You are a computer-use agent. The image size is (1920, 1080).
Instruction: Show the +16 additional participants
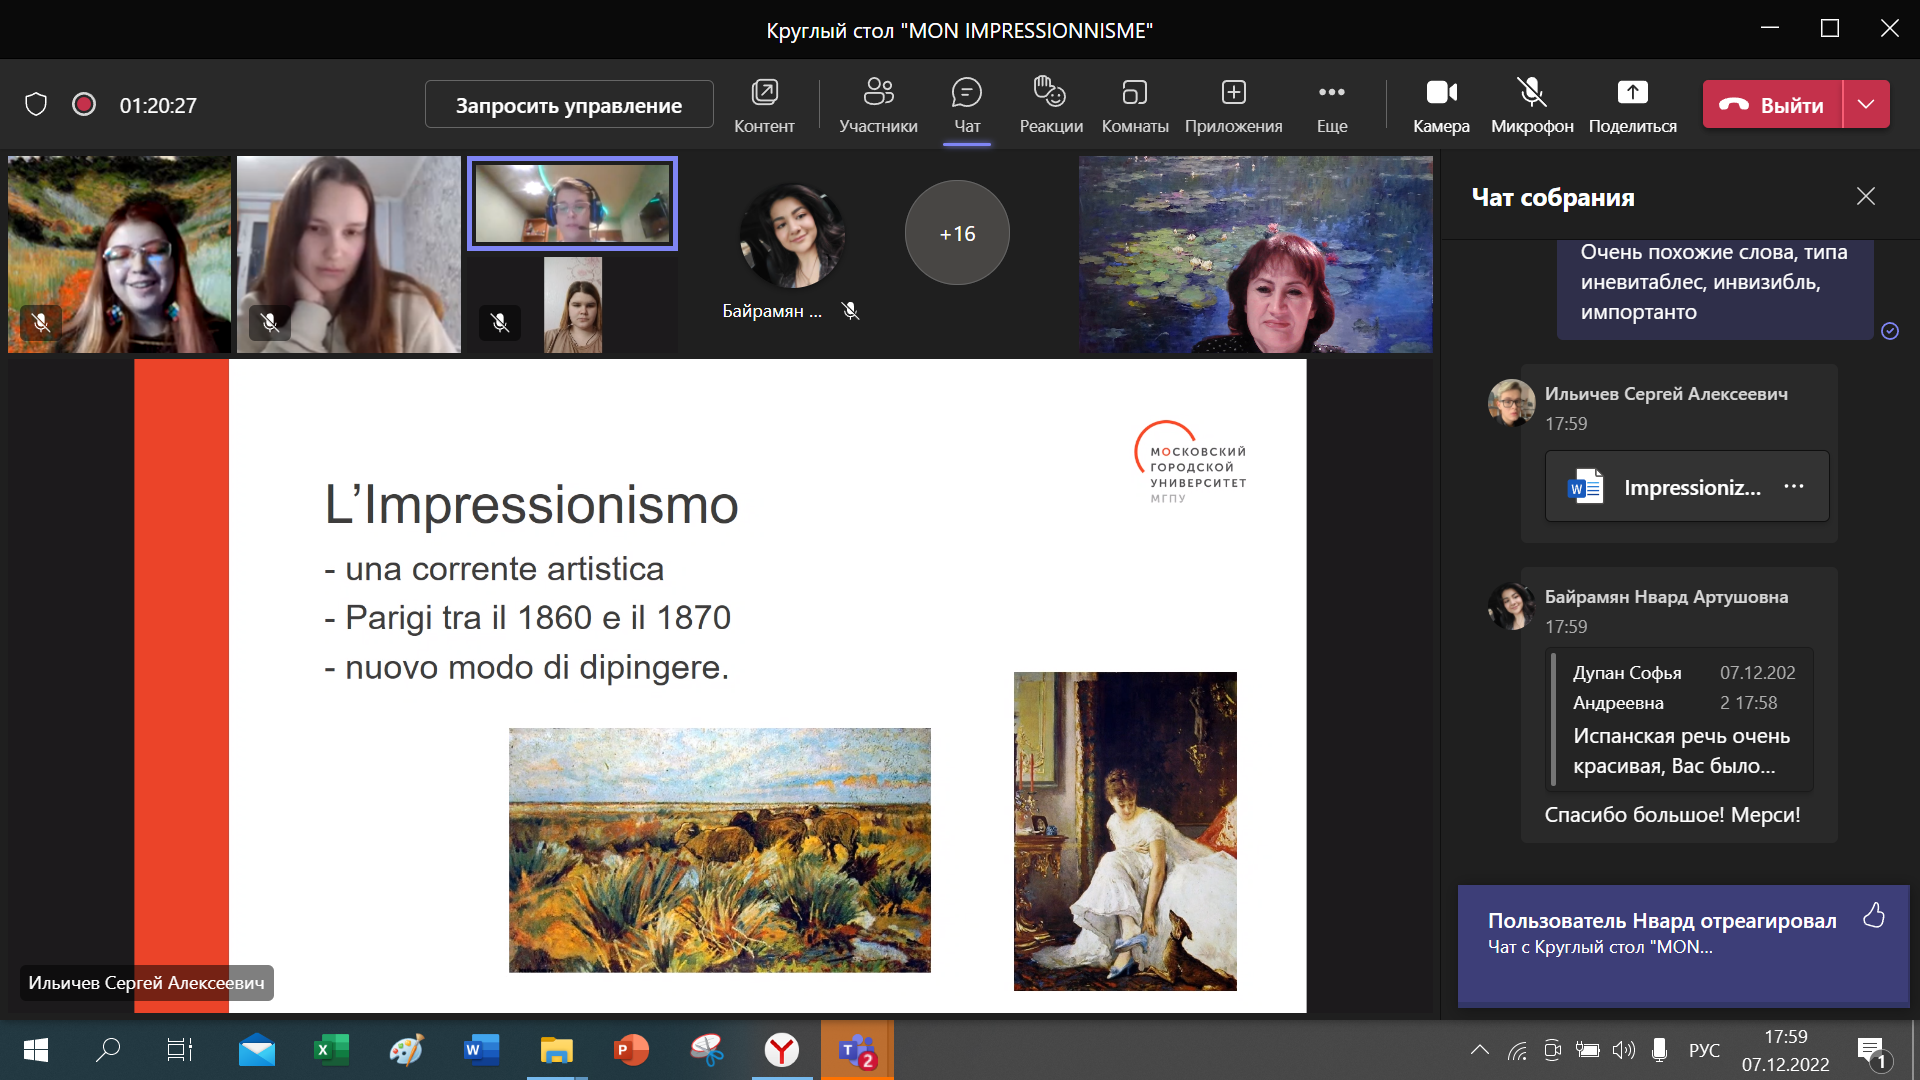click(957, 233)
